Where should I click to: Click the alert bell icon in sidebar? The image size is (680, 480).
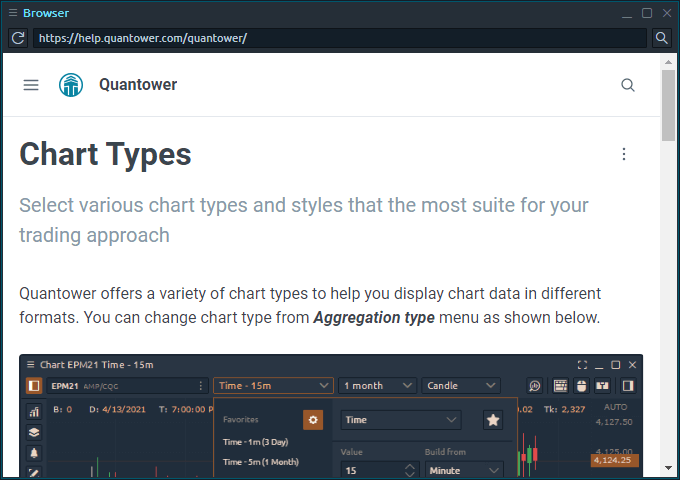pos(34,453)
